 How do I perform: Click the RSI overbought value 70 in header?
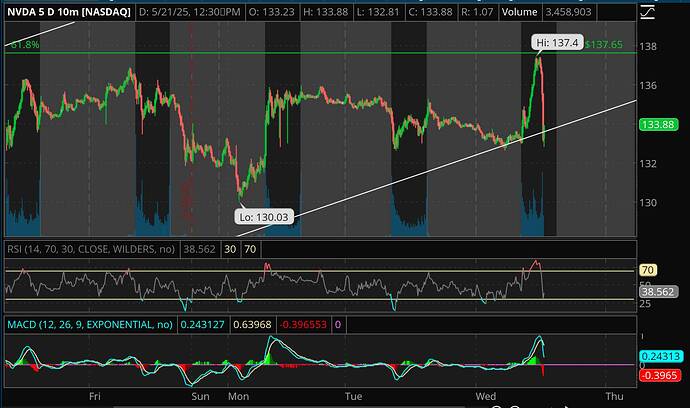pos(250,250)
